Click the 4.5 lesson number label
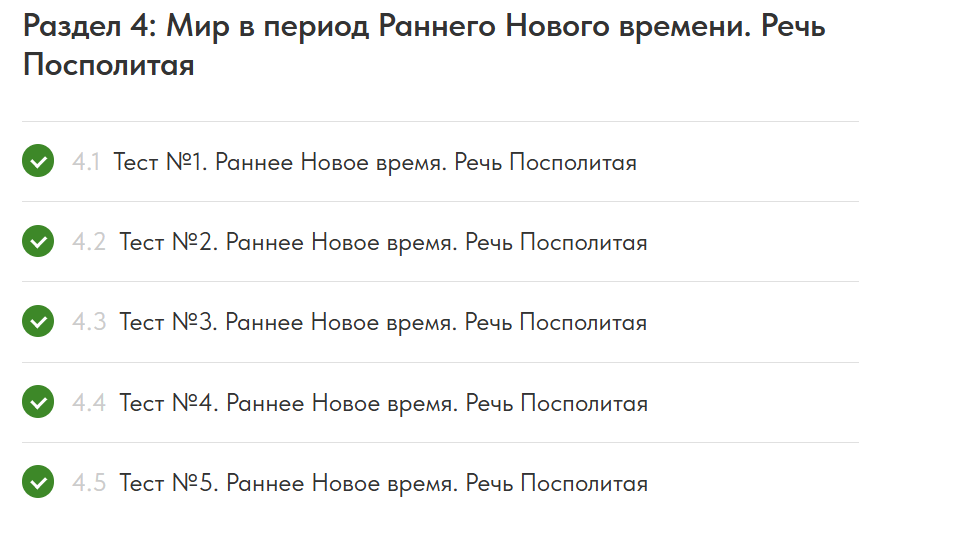This screenshot has width=972, height=545. tap(88, 483)
